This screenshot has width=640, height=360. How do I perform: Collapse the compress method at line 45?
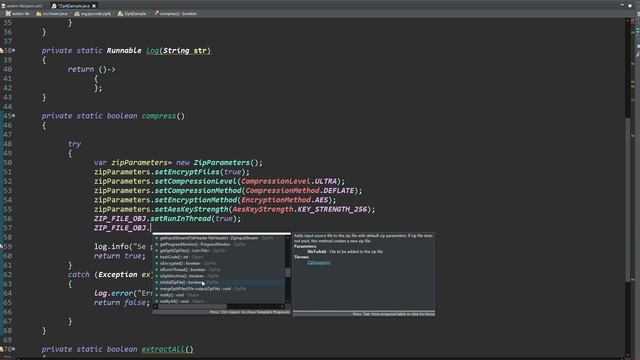click(x=14, y=116)
